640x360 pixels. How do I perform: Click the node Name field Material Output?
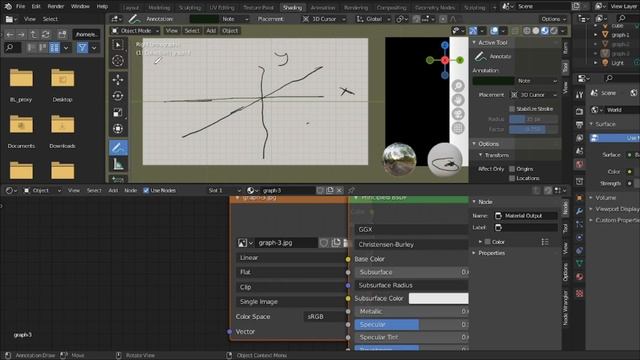tap(526, 216)
